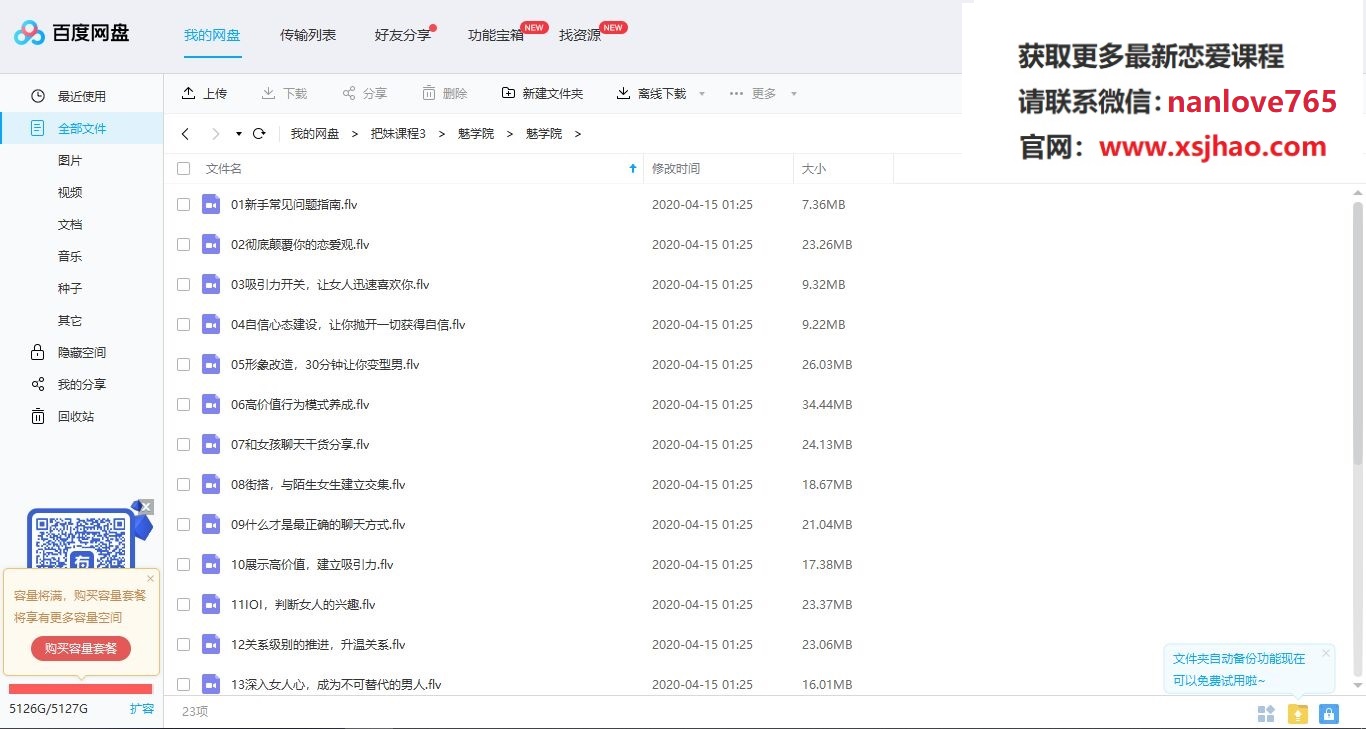Open the 找资源 tab

click(580, 35)
